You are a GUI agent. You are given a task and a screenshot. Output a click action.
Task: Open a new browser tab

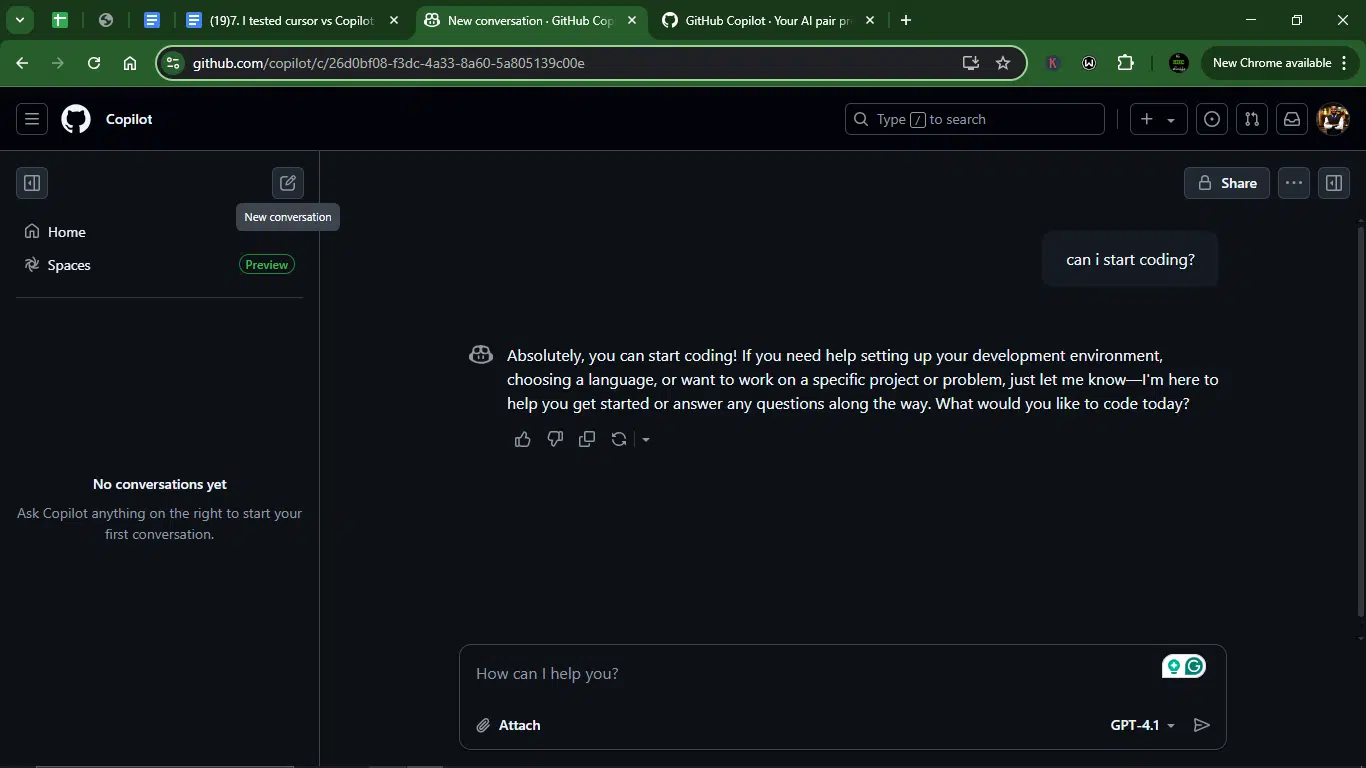tap(906, 20)
